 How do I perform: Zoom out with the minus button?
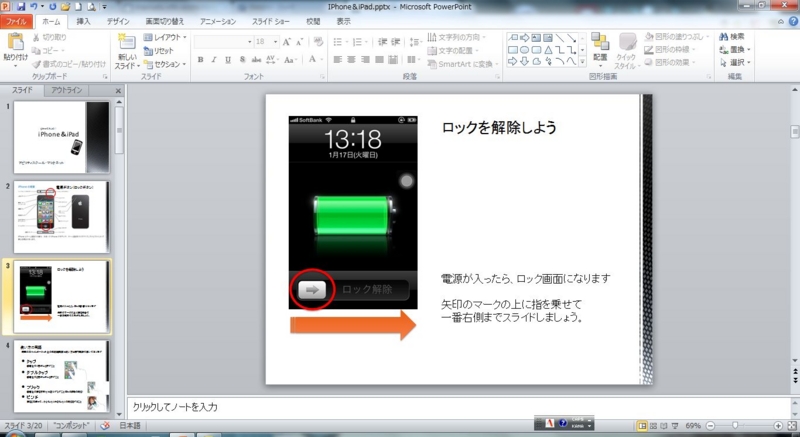710,425
